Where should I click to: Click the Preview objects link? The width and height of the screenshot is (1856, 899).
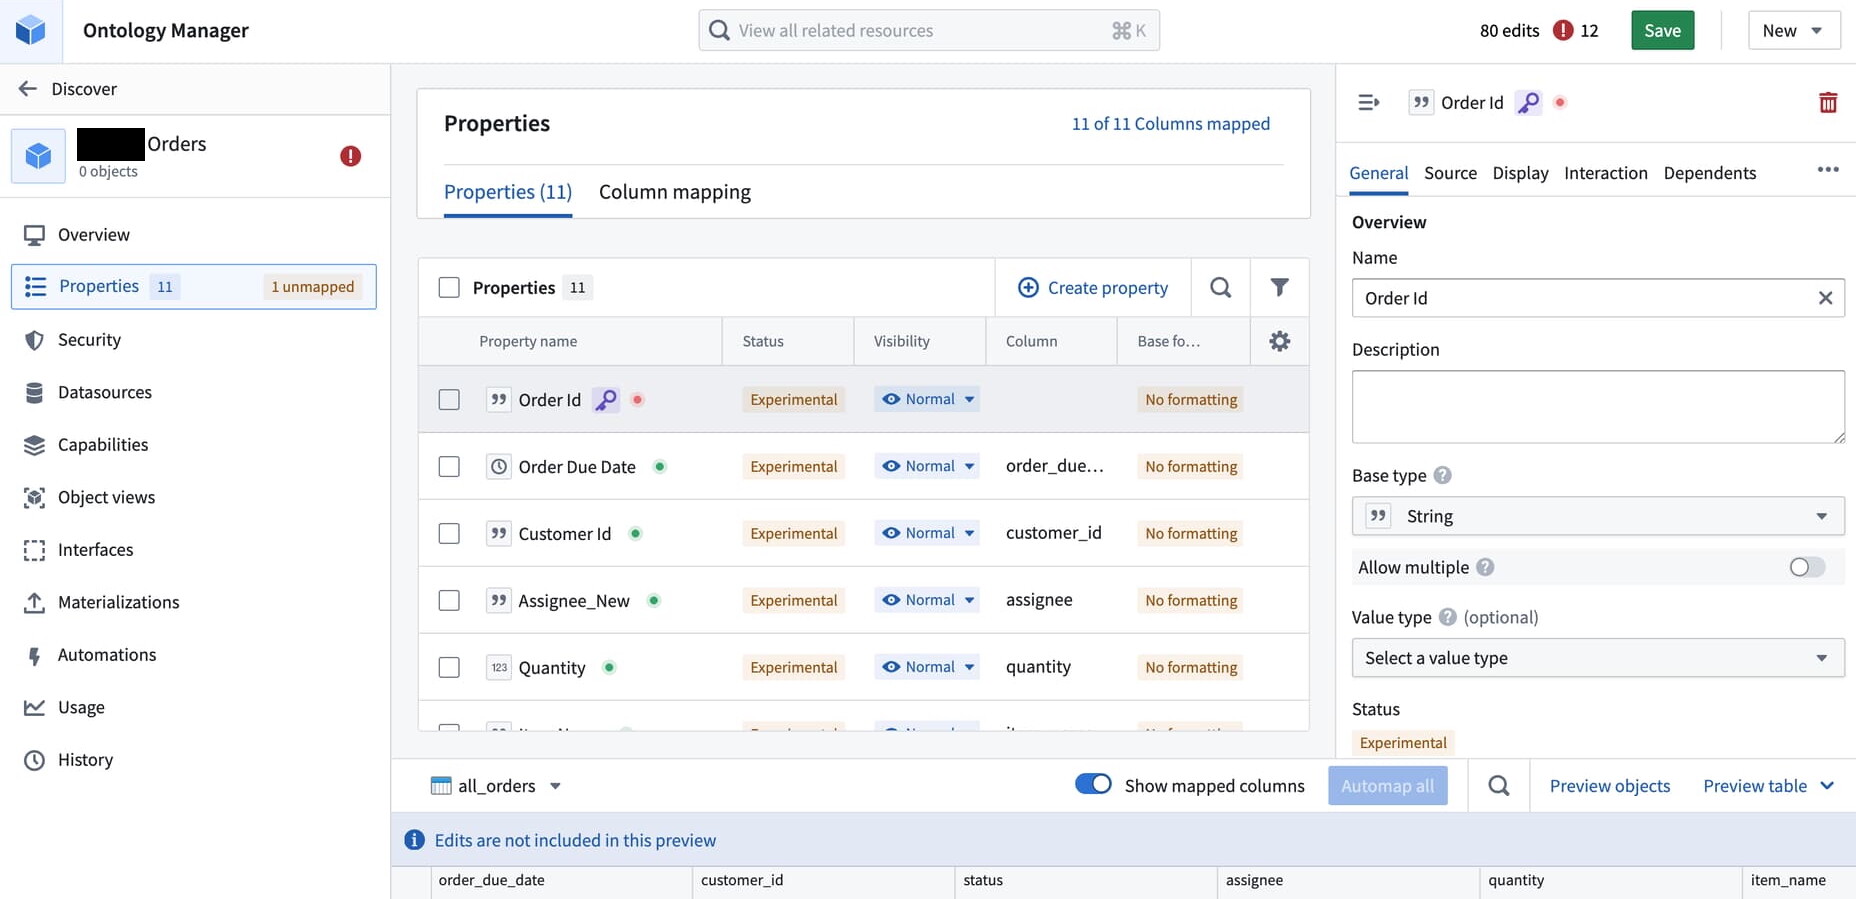pos(1609,786)
